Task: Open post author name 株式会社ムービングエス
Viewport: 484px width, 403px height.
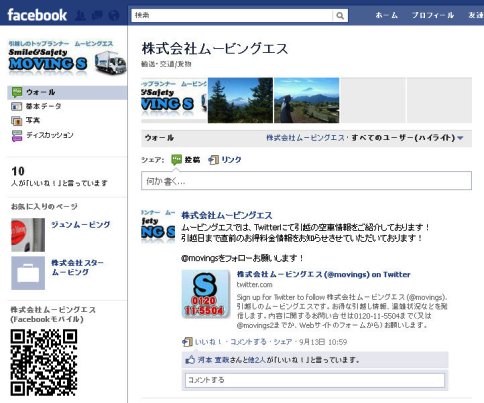Action: [x=227, y=215]
